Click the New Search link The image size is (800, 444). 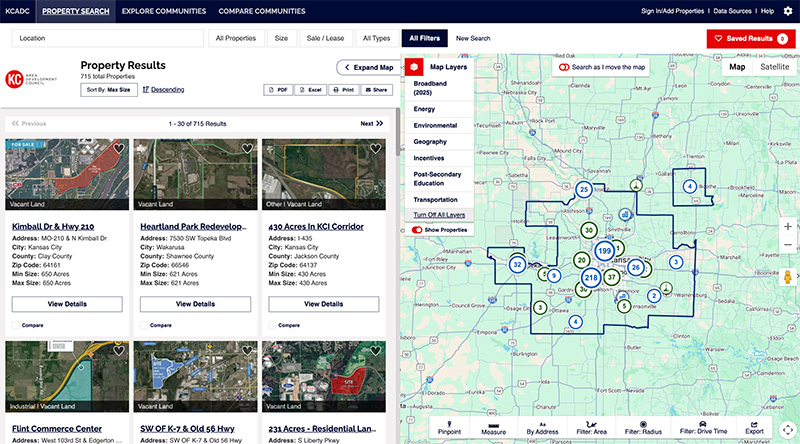tap(473, 38)
